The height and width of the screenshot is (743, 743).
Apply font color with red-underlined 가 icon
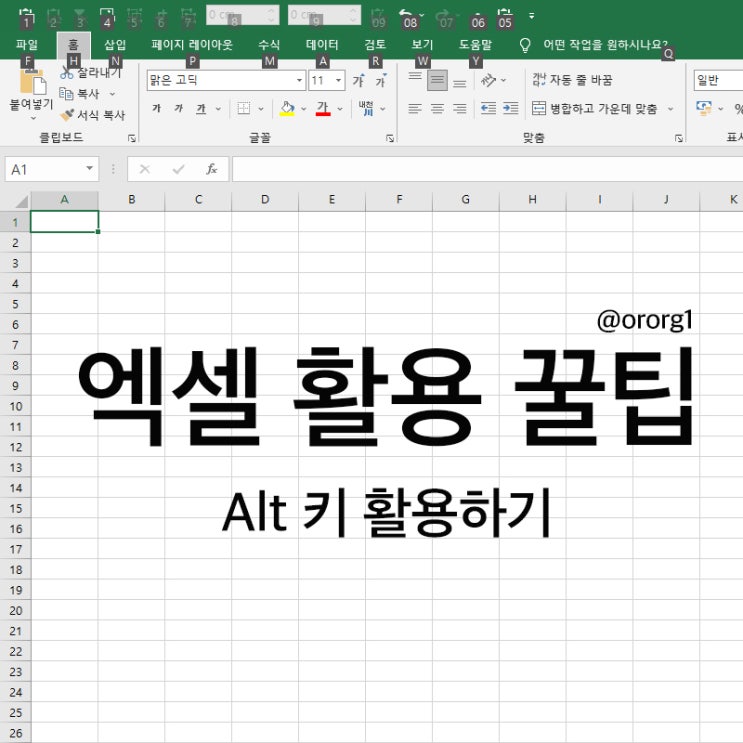click(323, 109)
